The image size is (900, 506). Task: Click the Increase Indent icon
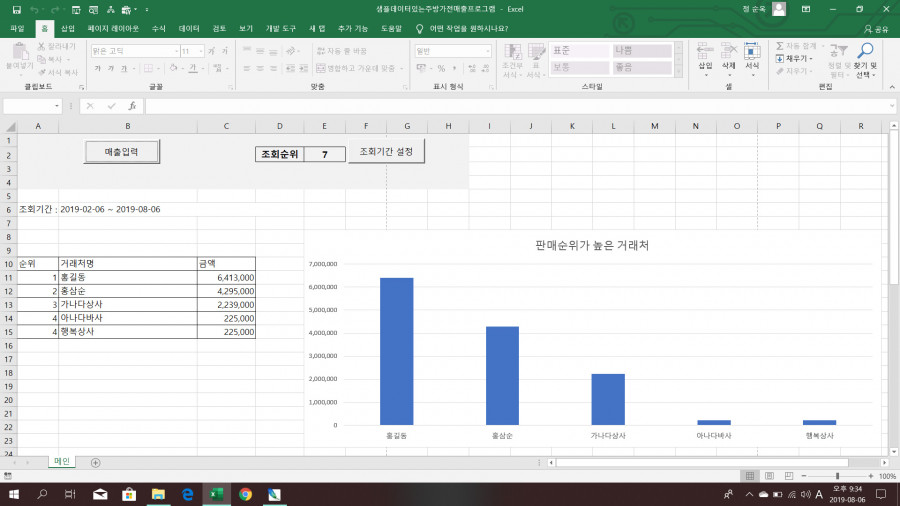pos(304,68)
